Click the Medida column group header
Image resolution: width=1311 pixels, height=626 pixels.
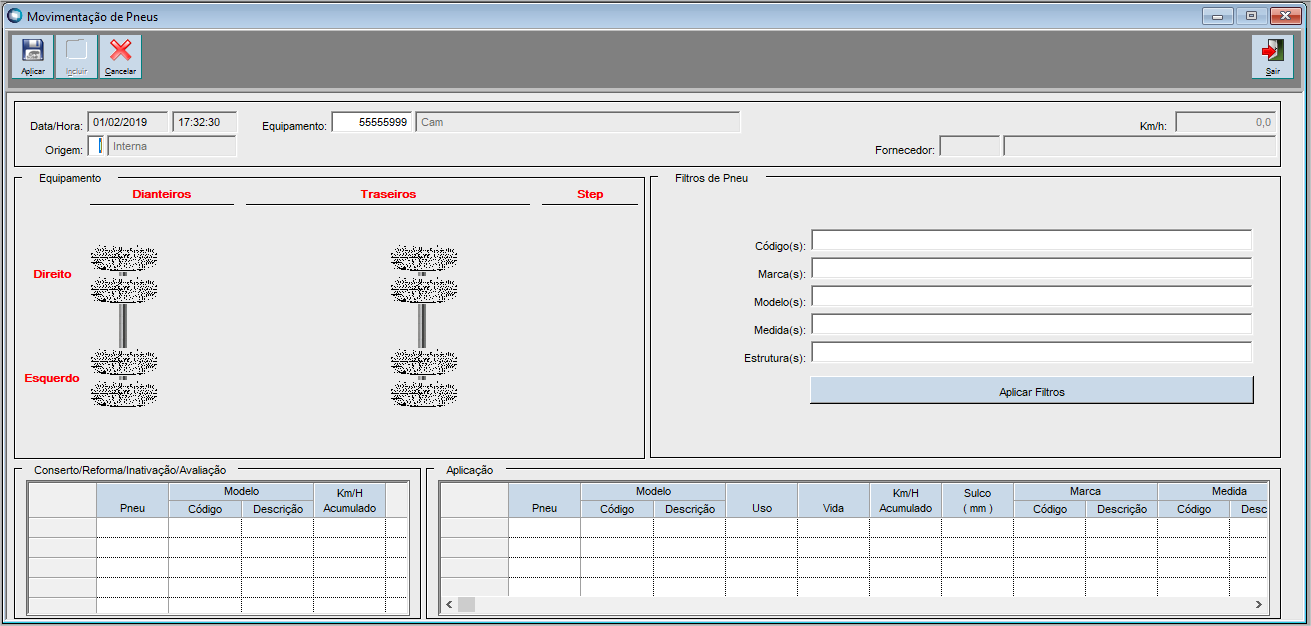(1213, 491)
